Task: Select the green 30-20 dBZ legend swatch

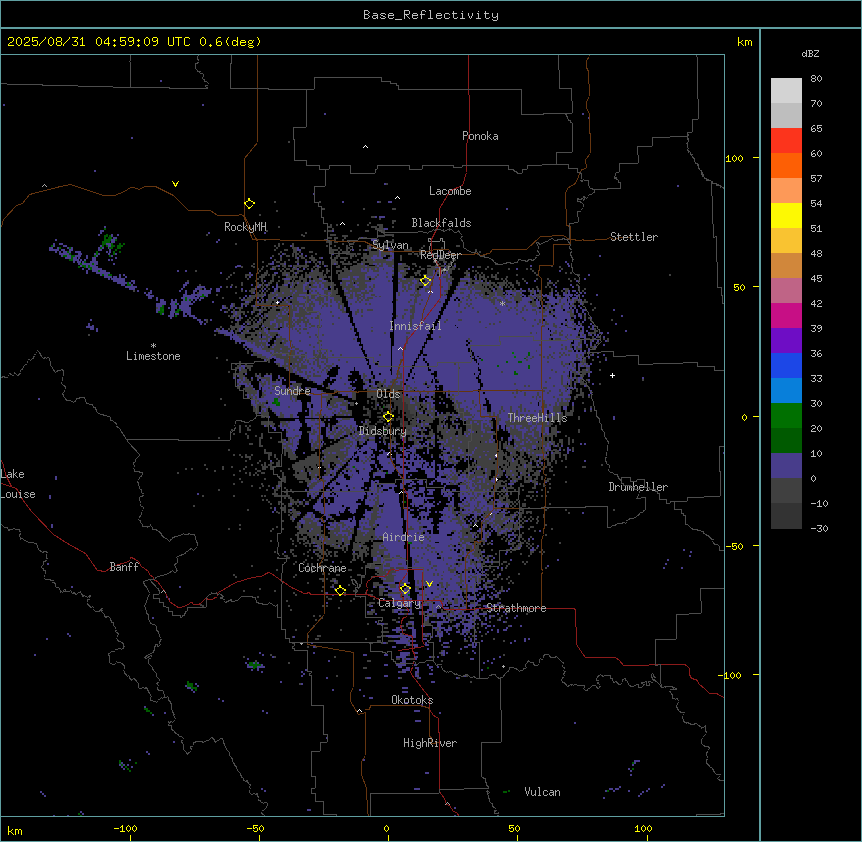Action: (x=786, y=416)
